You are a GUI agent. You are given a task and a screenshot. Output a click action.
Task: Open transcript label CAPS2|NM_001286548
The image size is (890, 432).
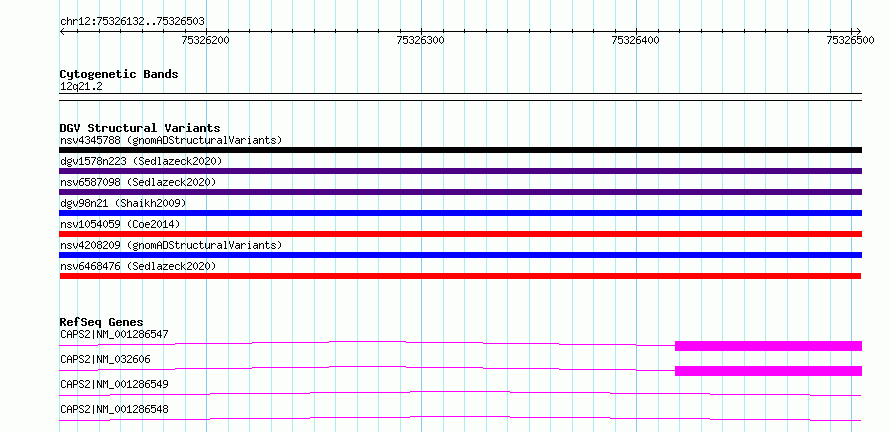pos(114,409)
